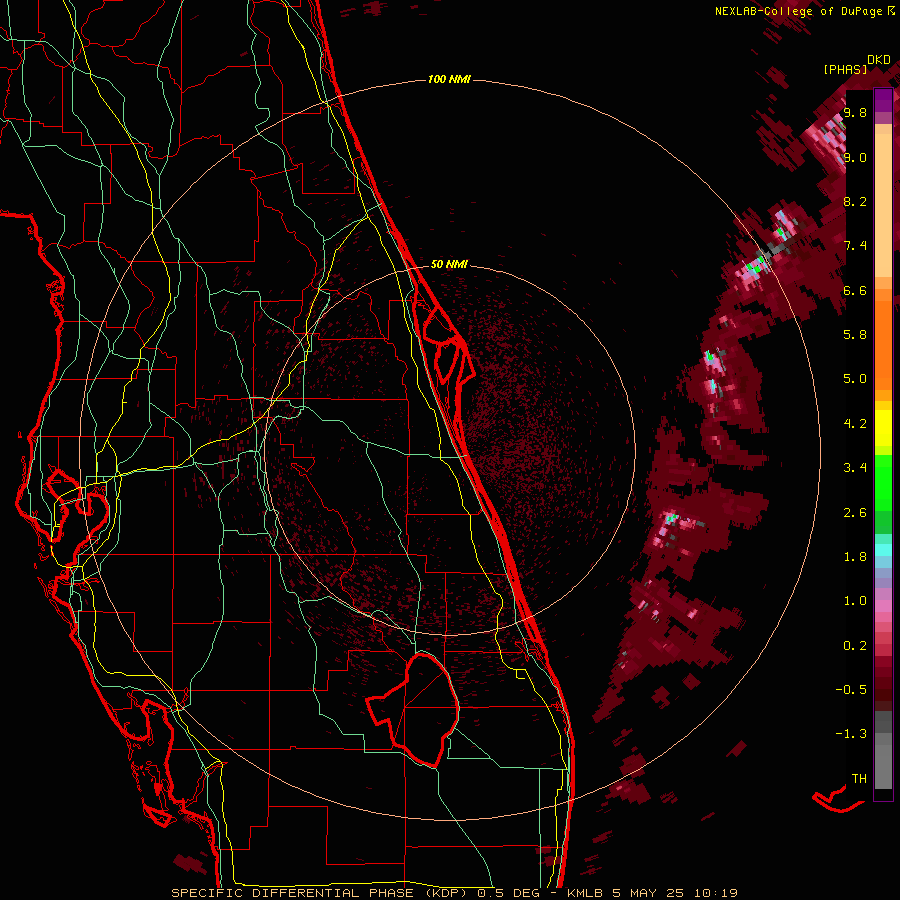Click the 4.2 scale value
The height and width of the screenshot is (900, 900).
click(855, 424)
